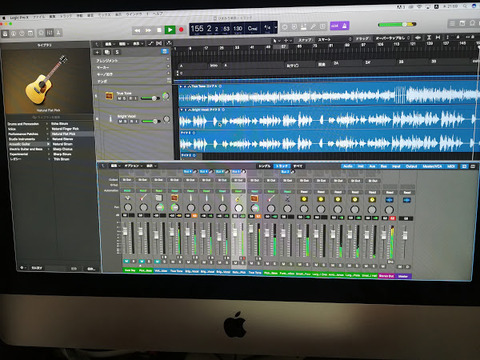Toggle the Mixer button in control bar
This screenshot has width=480, height=360.
tap(50, 33)
